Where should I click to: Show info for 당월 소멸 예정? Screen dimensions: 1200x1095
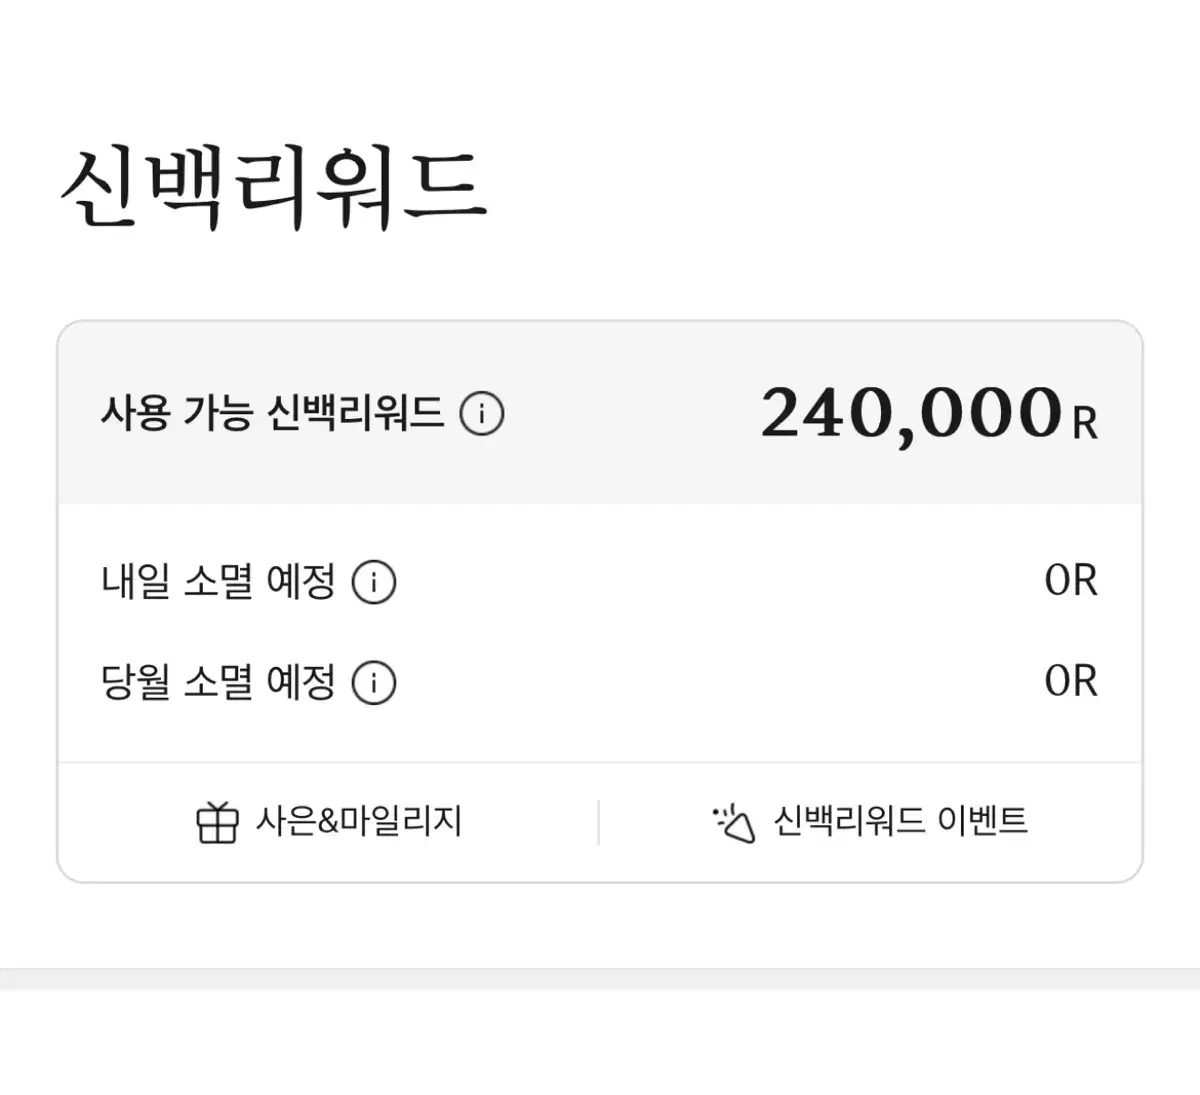[x=374, y=683]
